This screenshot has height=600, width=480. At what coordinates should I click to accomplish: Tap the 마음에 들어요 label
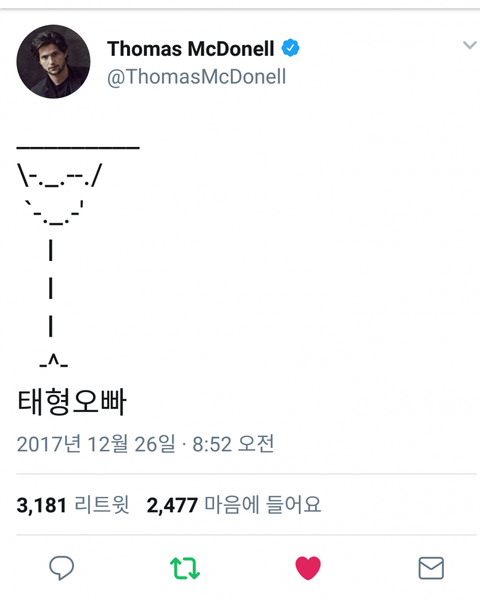point(263,504)
